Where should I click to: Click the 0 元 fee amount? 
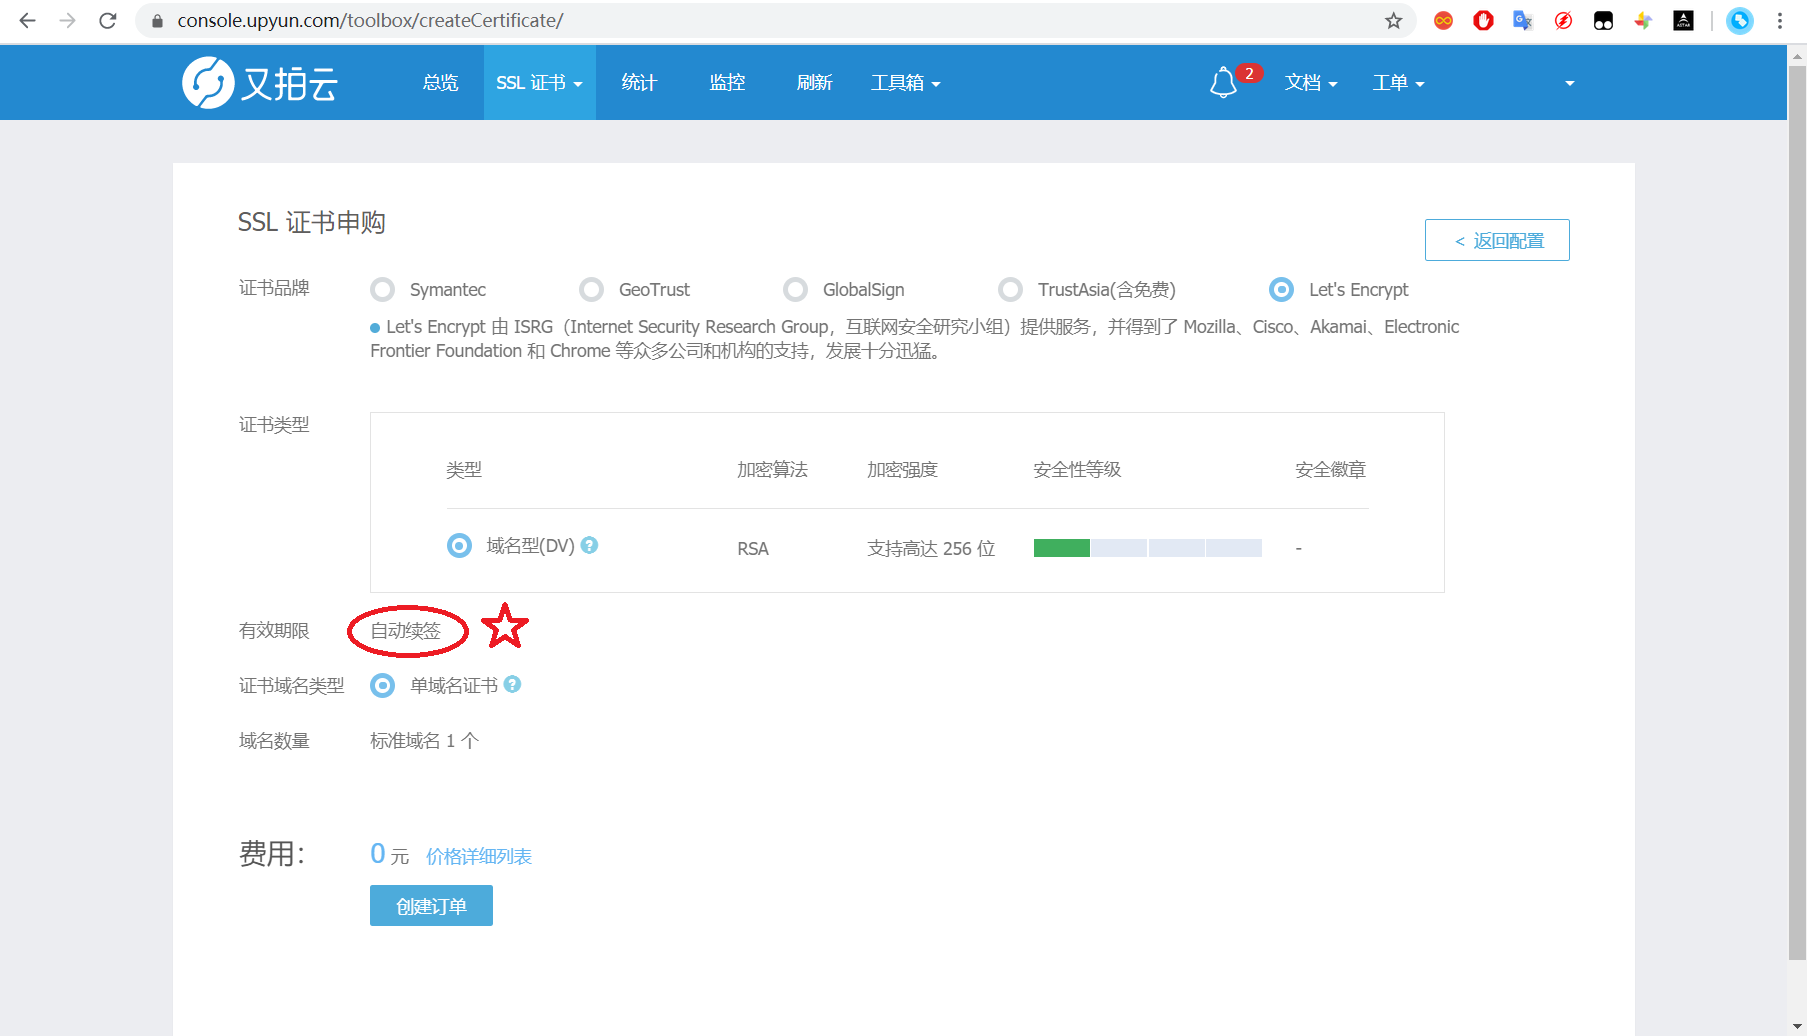click(x=390, y=854)
